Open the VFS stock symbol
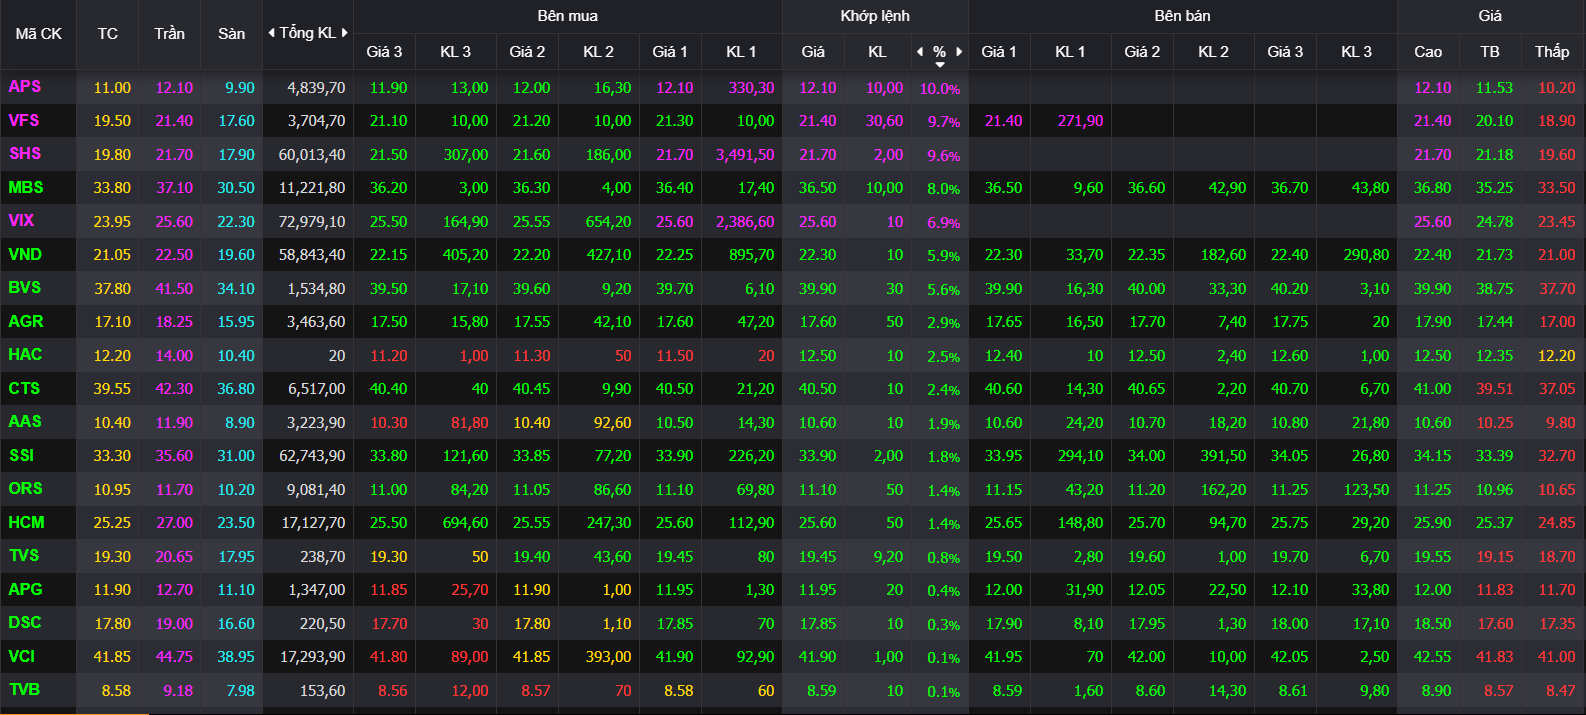The width and height of the screenshot is (1586, 715). [24, 120]
